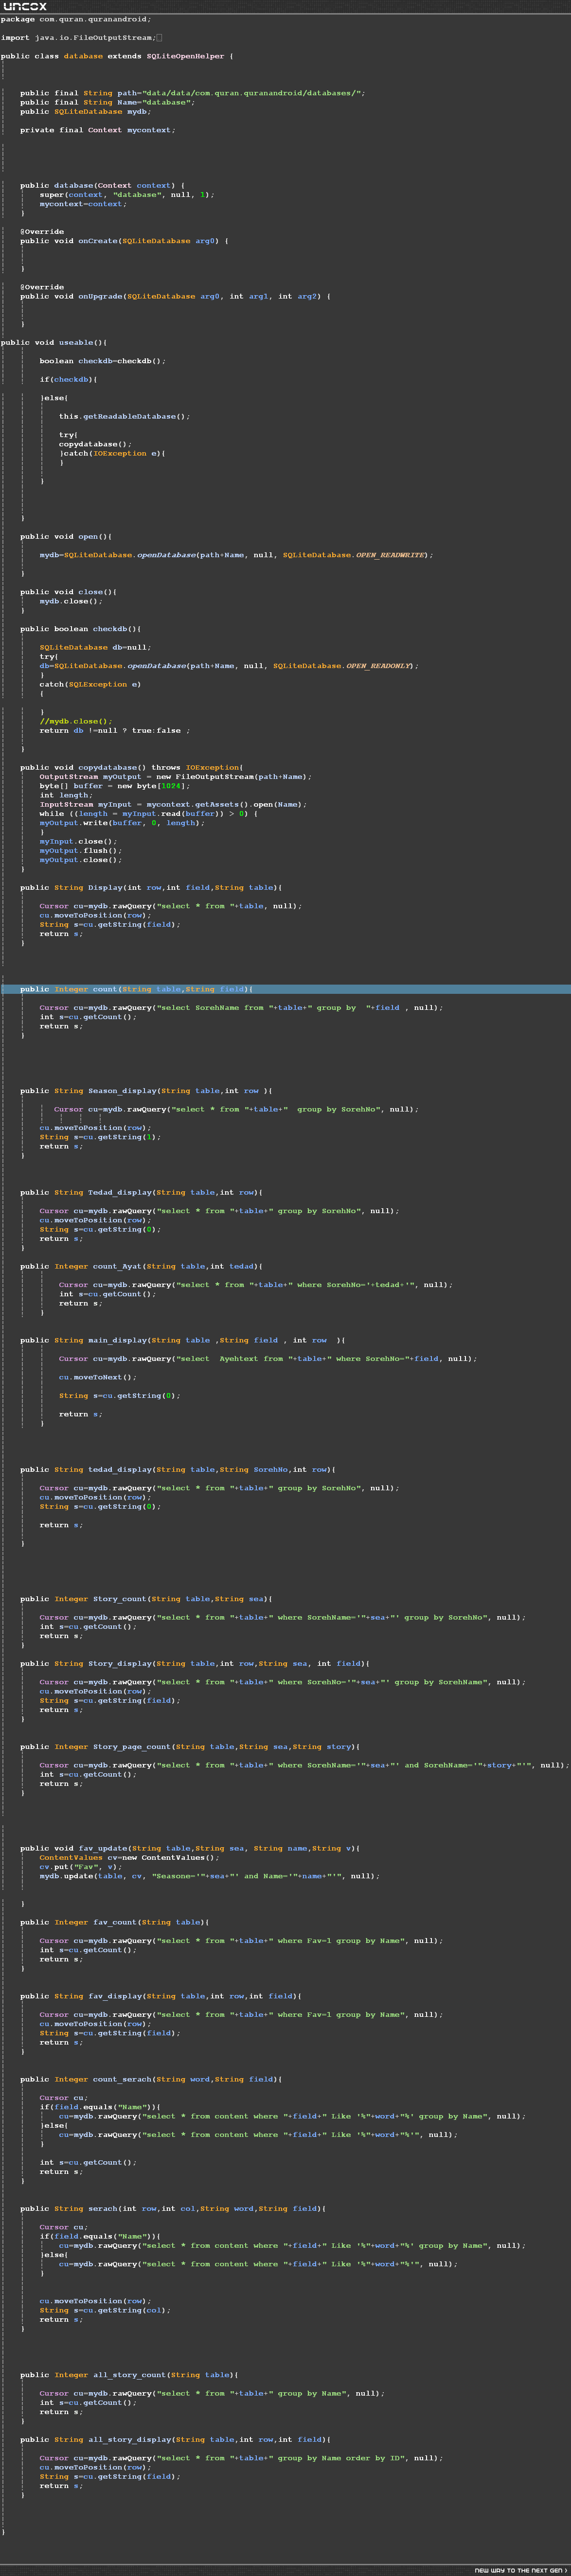Click the 'public Integer Story_page_count' method signature
The height and width of the screenshot is (2576, 571).
pyautogui.click(x=190, y=1747)
